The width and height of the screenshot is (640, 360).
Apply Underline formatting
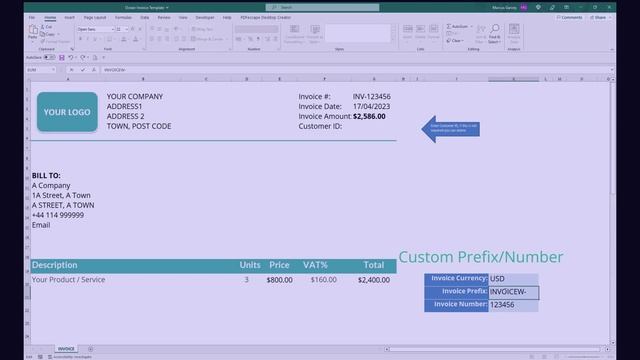pos(95,39)
